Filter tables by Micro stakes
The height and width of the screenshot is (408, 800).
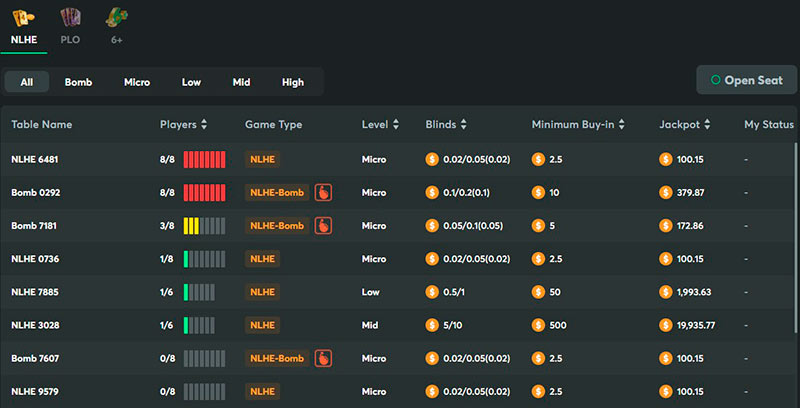[x=137, y=82]
